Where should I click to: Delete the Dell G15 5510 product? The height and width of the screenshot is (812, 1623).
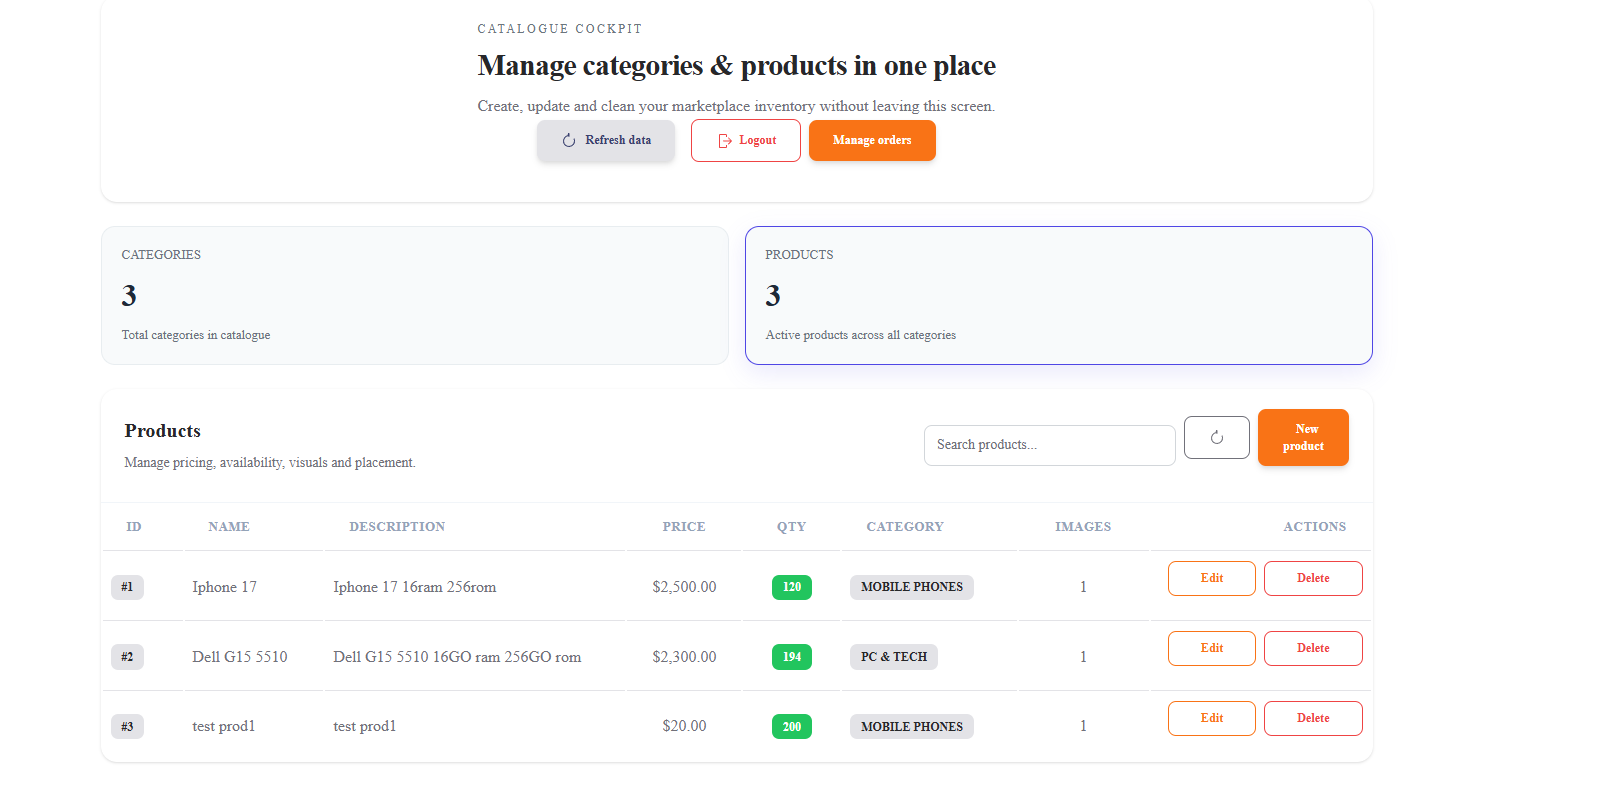point(1313,649)
